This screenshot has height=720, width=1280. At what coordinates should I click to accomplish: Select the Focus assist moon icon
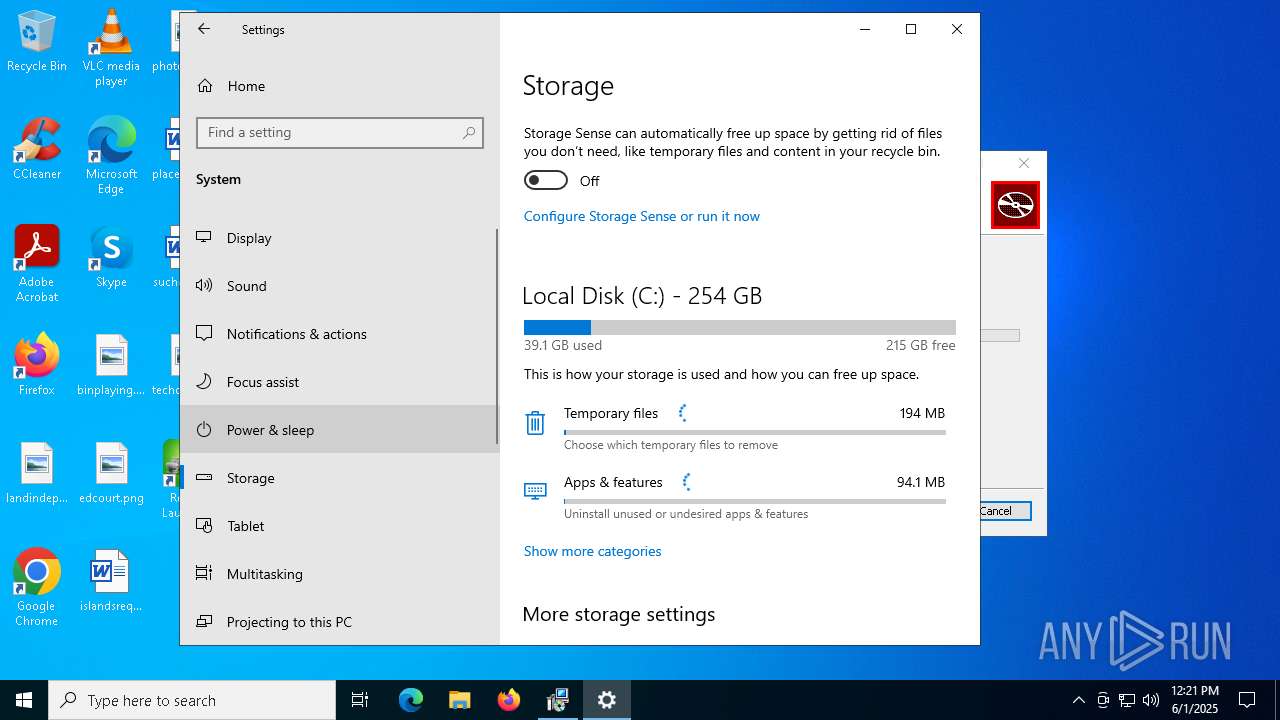coord(204,381)
